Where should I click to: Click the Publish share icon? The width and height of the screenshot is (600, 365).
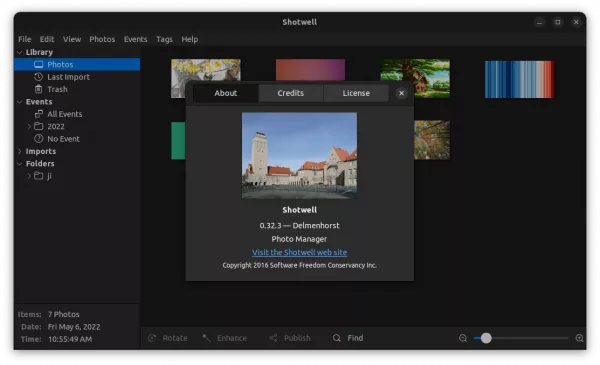(x=273, y=338)
